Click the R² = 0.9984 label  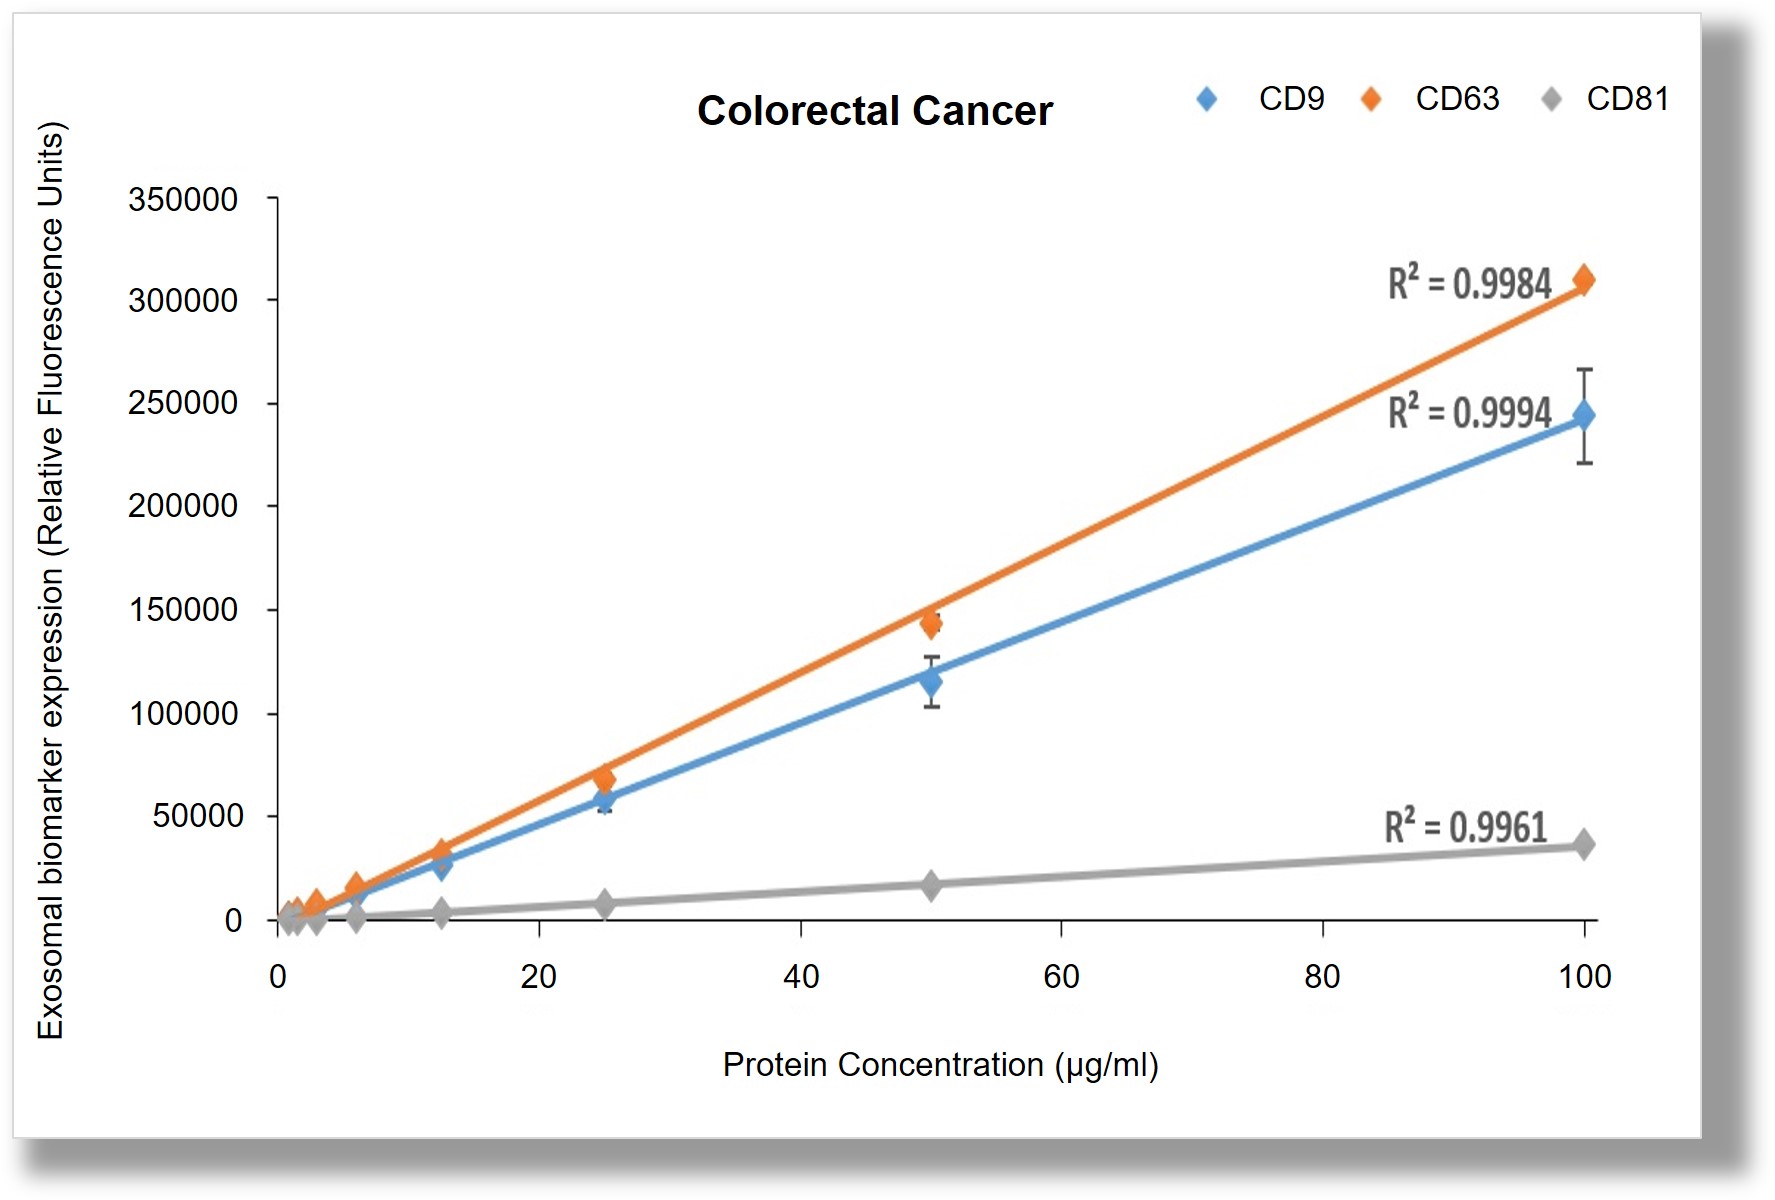click(x=1469, y=283)
